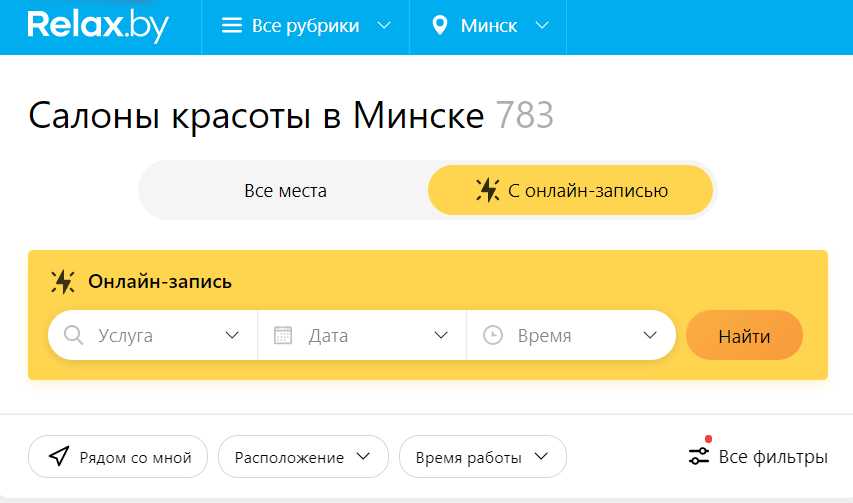The width and height of the screenshot is (853, 503).
Task: Click the calendar icon in the Дата field
Action: pyautogui.click(x=283, y=335)
